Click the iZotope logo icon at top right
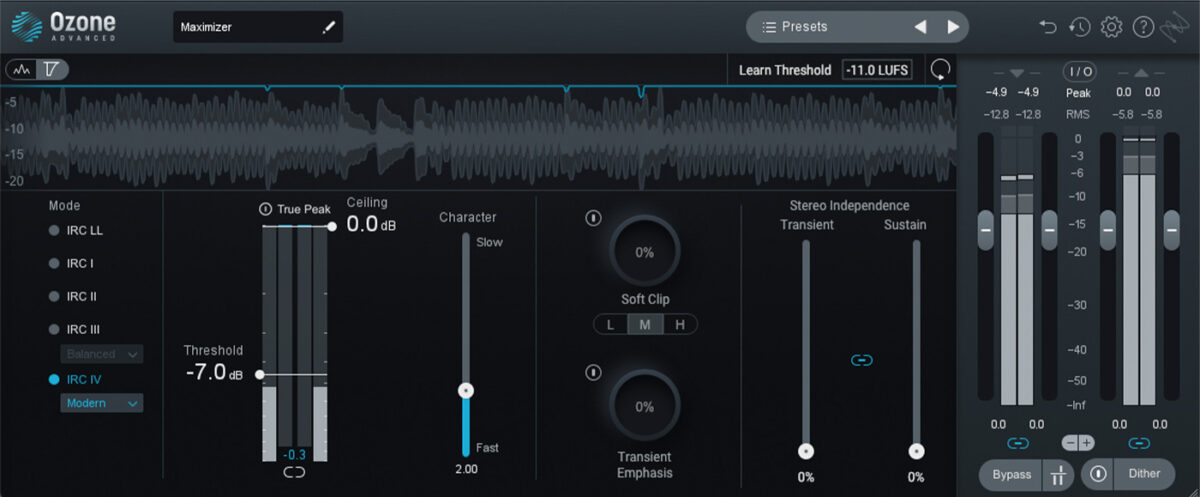Image resolution: width=1200 pixels, height=497 pixels. coord(1174,27)
